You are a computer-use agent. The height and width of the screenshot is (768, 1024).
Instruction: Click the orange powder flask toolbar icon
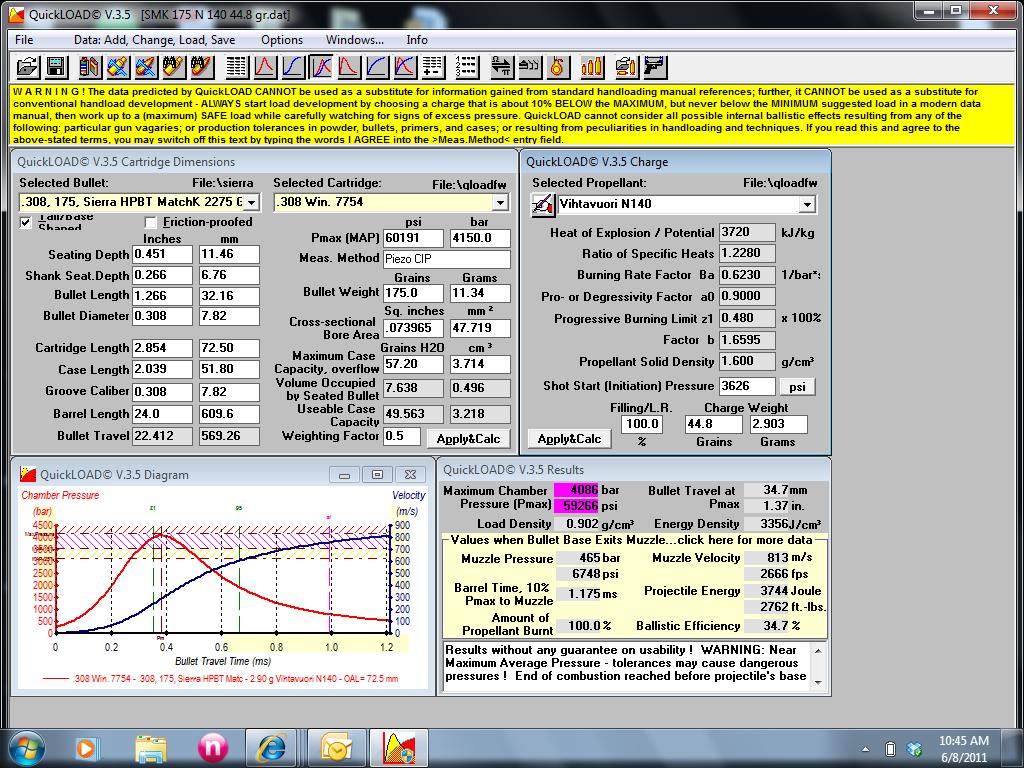[557, 67]
